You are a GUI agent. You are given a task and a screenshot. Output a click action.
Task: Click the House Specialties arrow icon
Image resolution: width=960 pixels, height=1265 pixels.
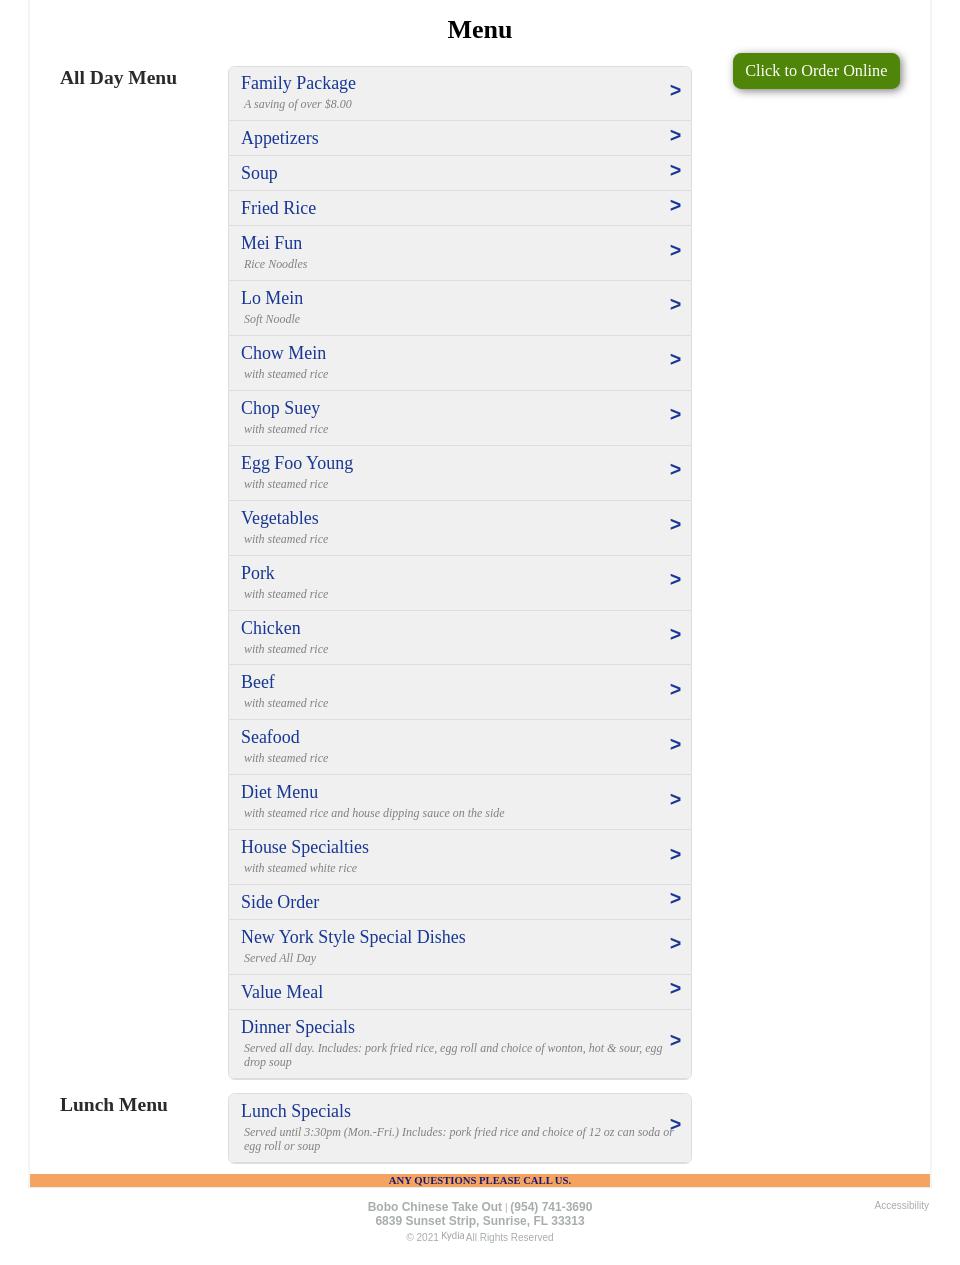(x=675, y=855)
